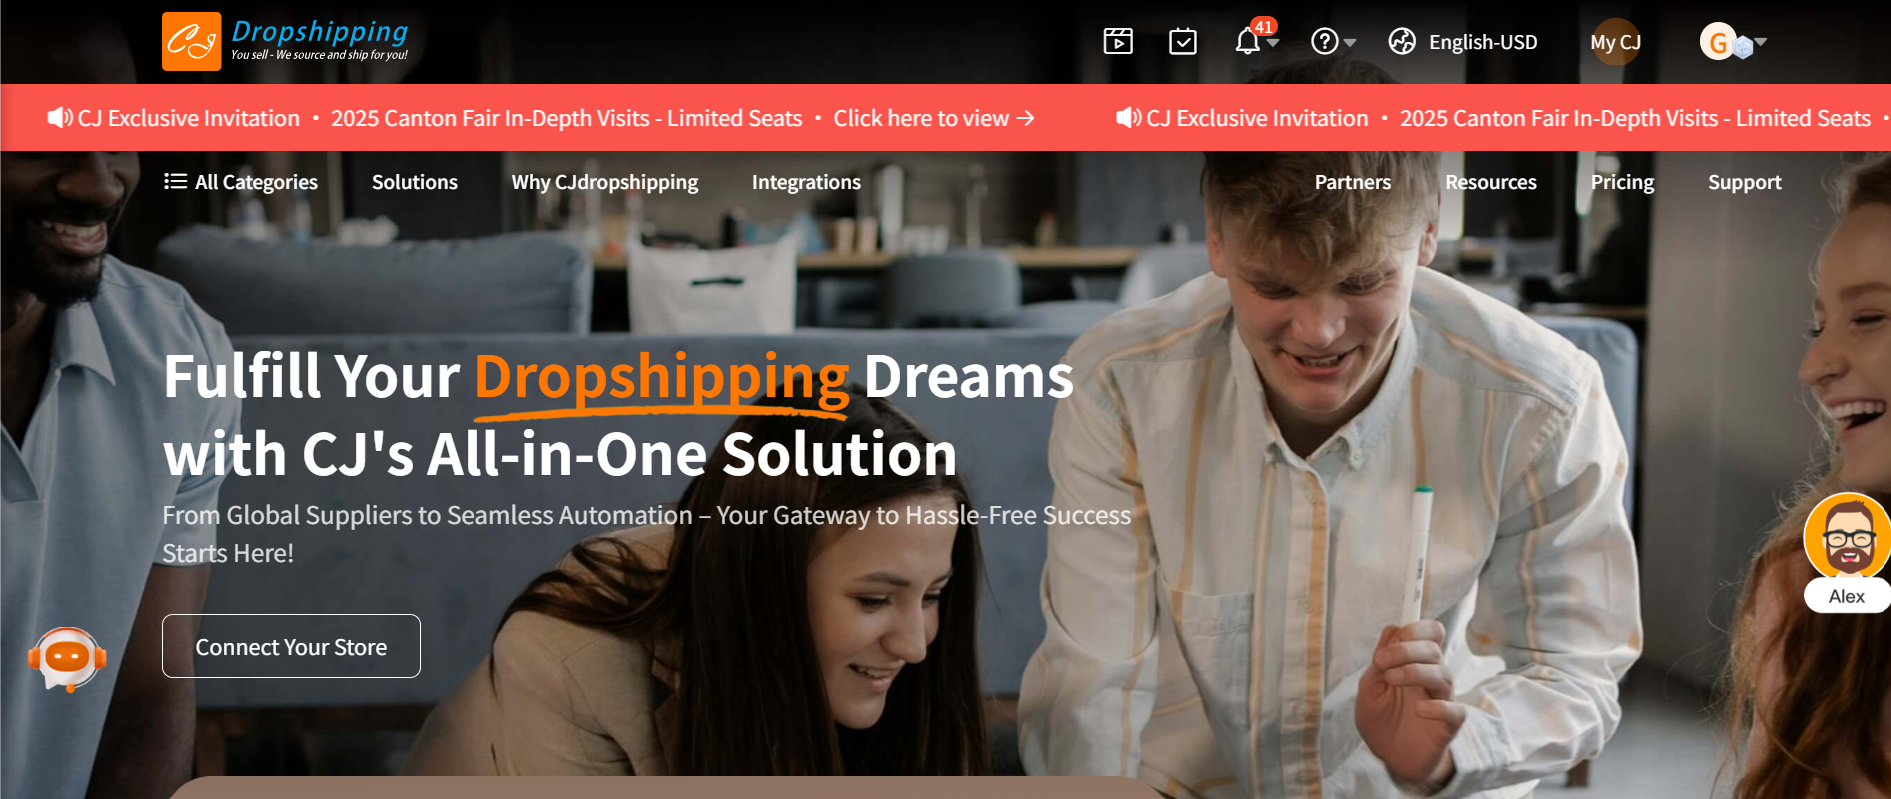The height and width of the screenshot is (799, 1891).
Task: Click the calendar check-in icon
Action: pos(1183,41)
